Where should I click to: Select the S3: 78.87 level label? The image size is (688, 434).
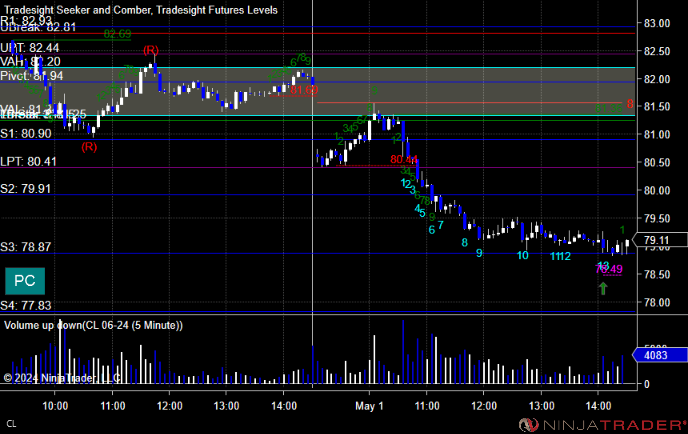point(26,247)
